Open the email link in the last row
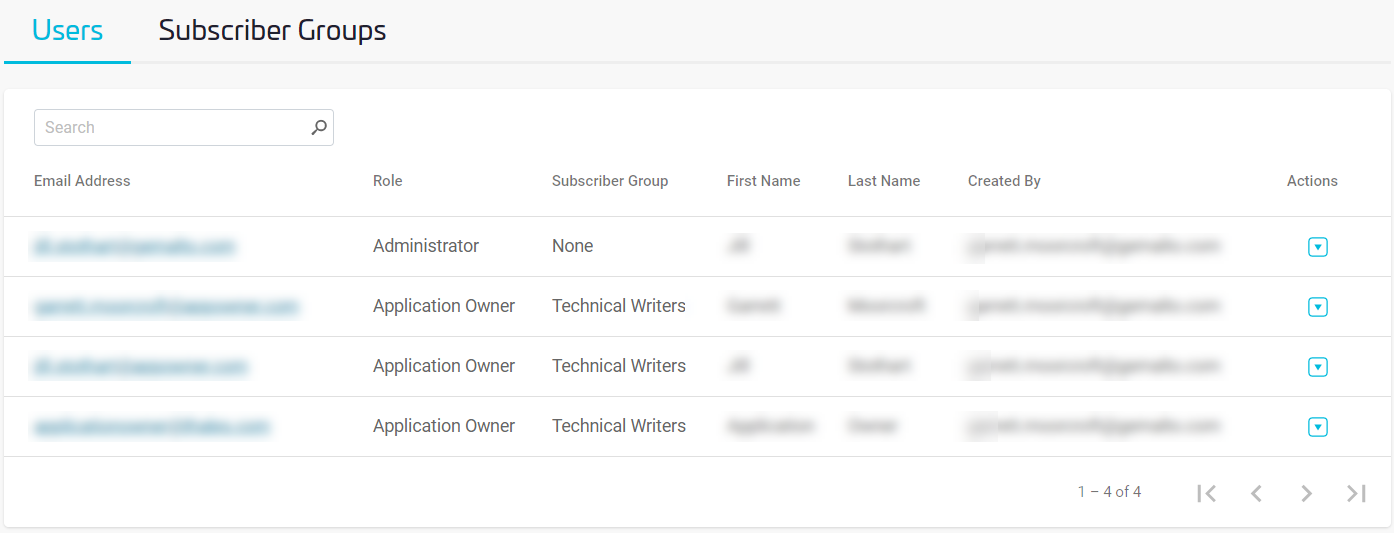The image size is (1394, 533). click(152, 426)
